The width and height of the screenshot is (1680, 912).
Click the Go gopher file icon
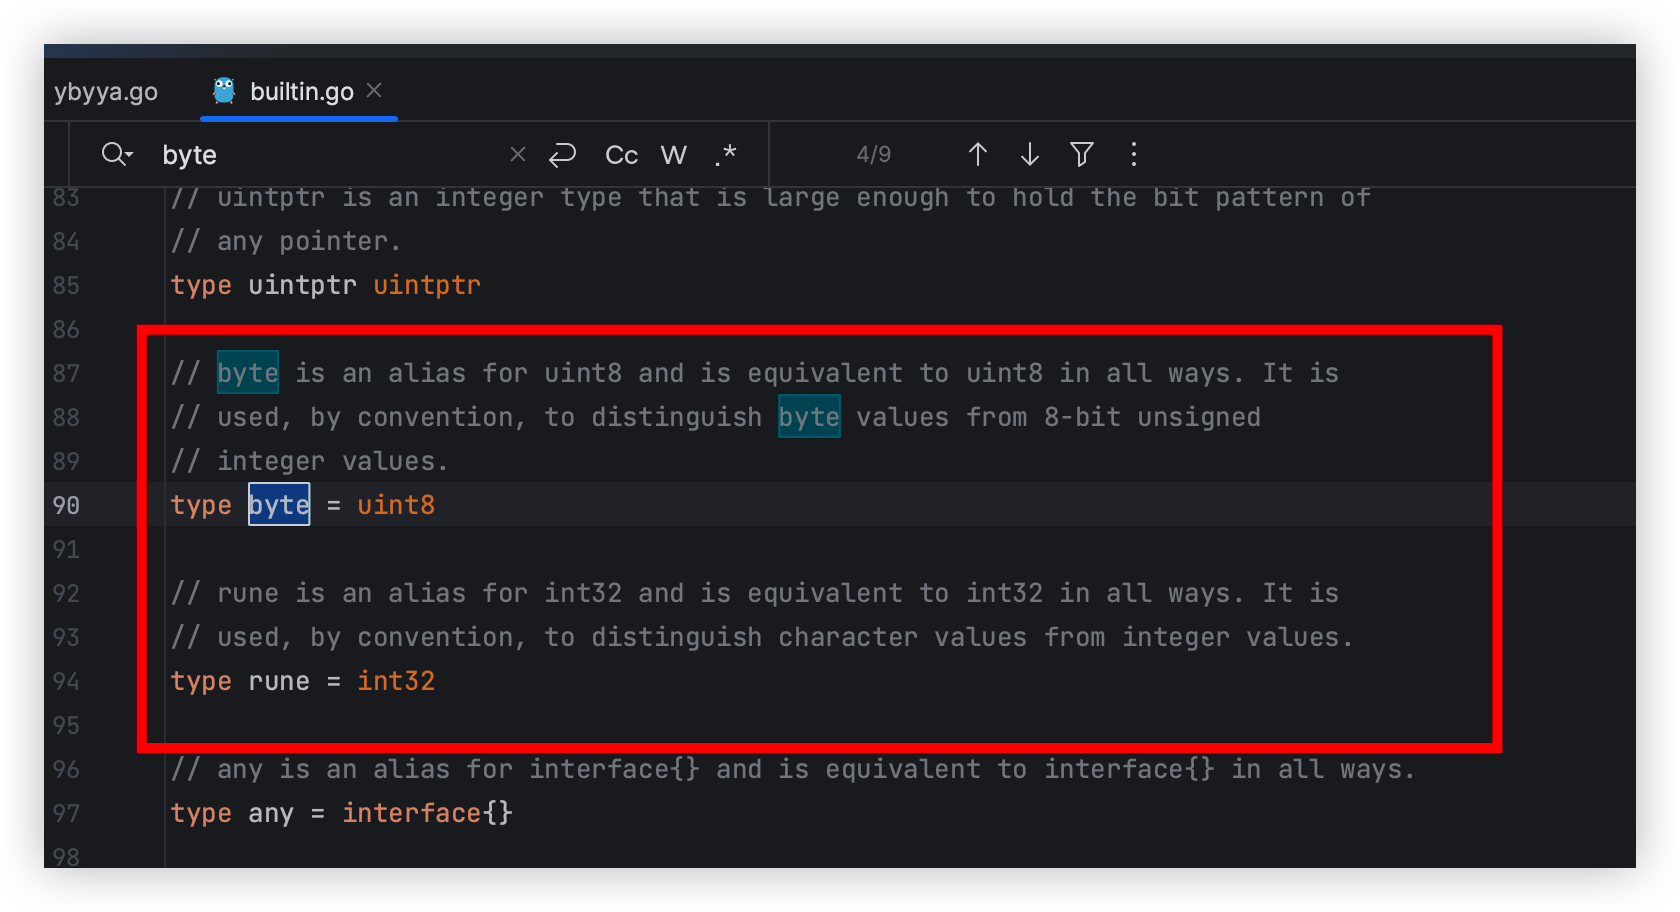click(224, 91)
